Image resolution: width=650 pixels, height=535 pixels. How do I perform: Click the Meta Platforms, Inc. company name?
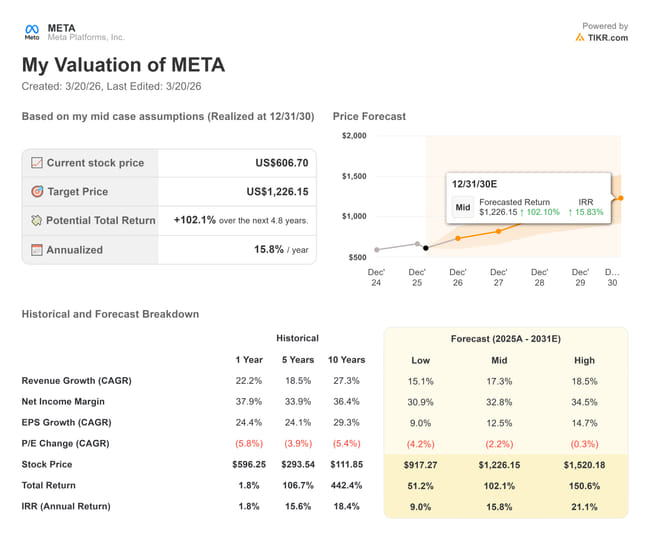pyautogui.click(x=86, y=38)
